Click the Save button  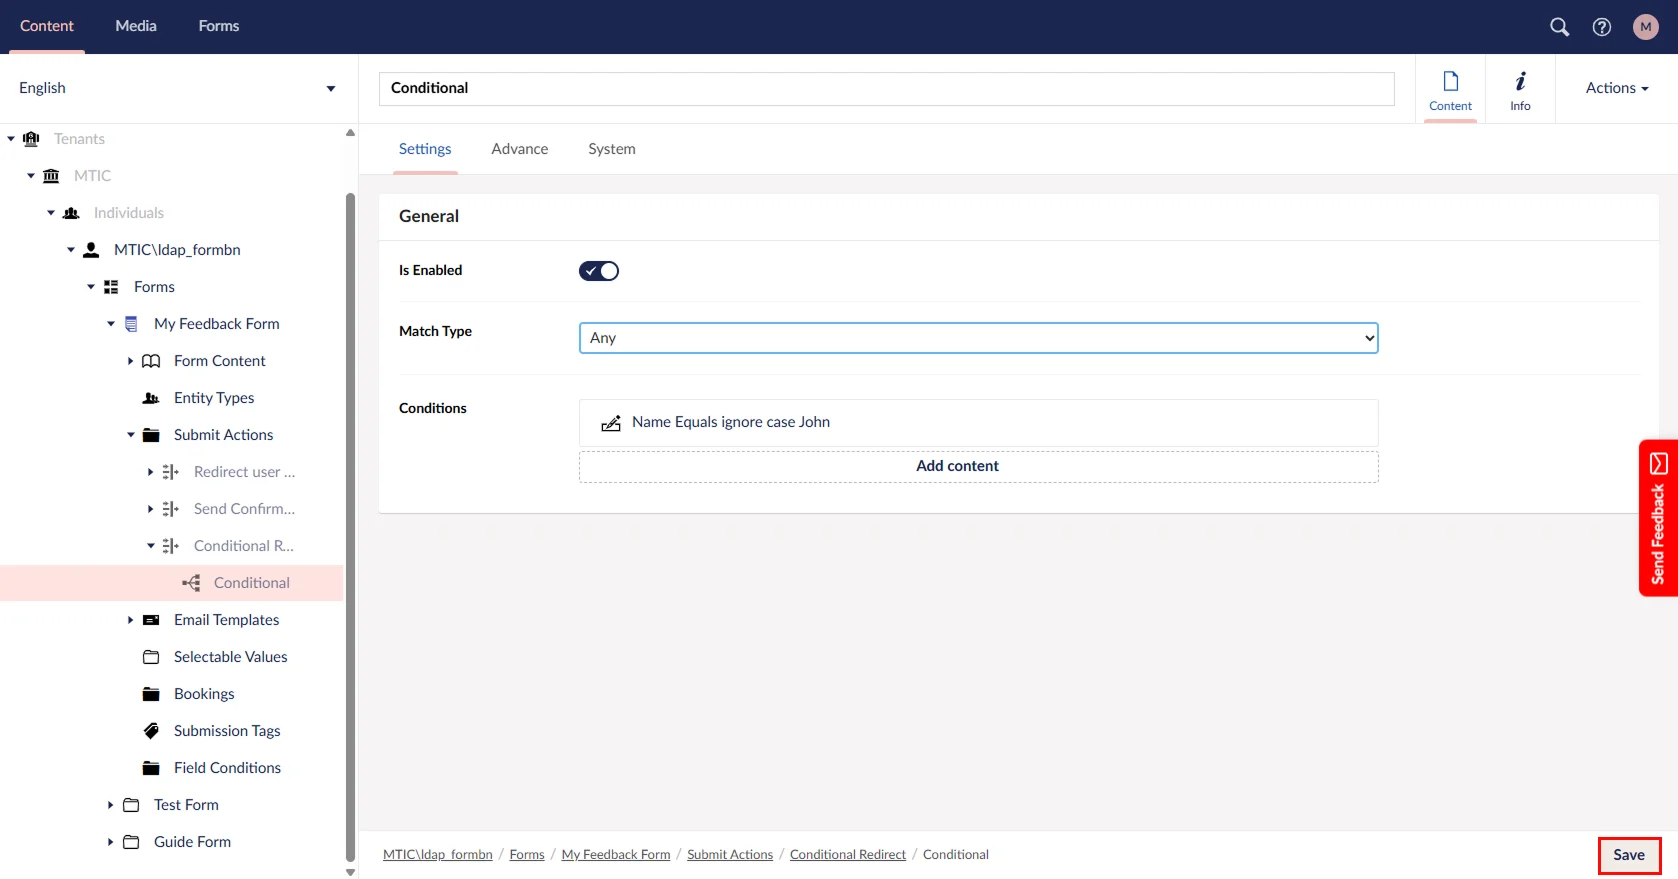click(x=1628, y=855)
